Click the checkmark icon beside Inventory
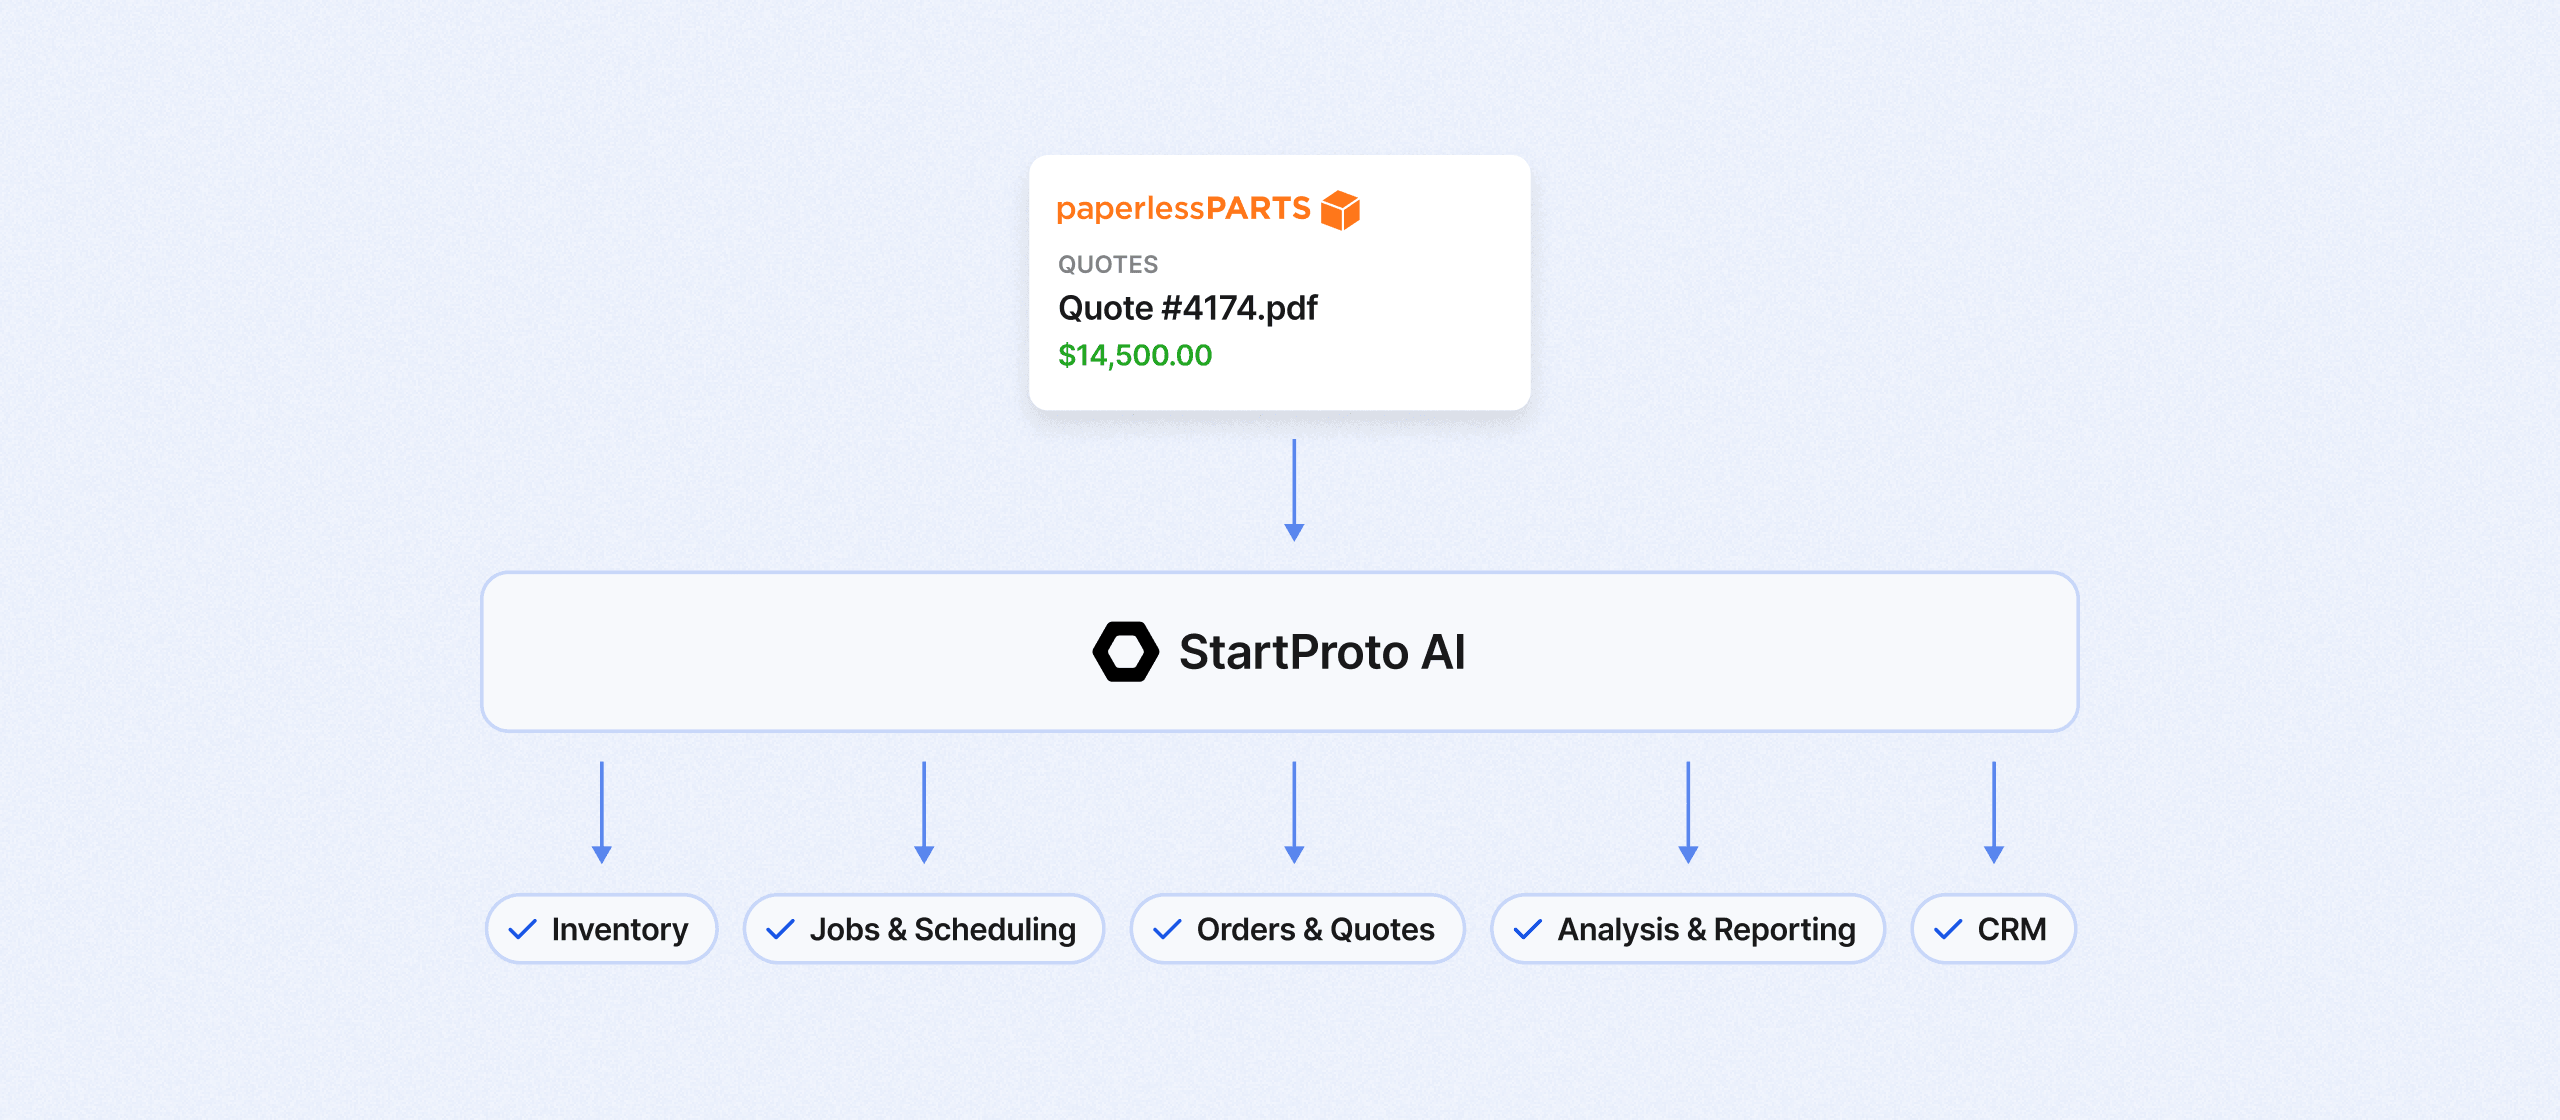The height and width of the screenshot is (1120, 2560). coord(522,930)
